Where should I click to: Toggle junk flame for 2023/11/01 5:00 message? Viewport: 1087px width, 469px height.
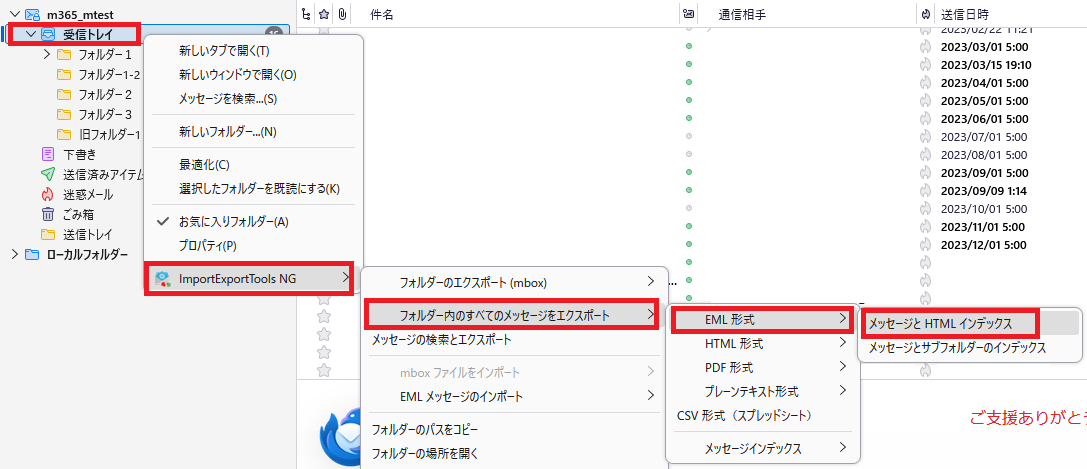pyautogui.click(x=925, y=227)
